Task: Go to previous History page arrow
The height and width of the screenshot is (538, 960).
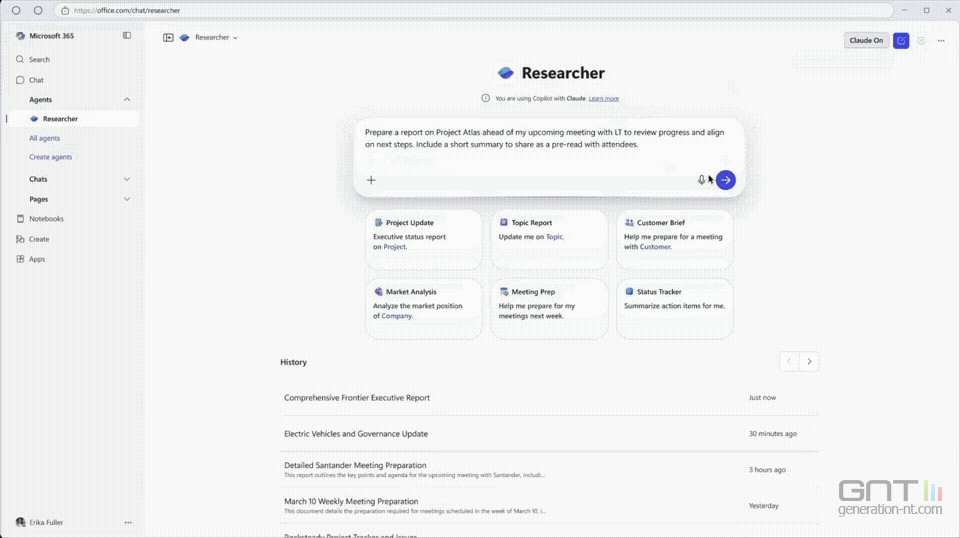Action: click(789, 362)
